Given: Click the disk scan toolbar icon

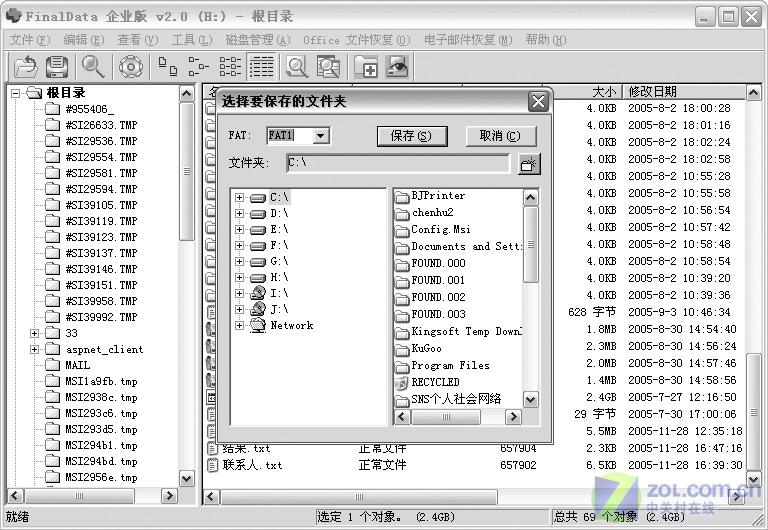Looking at the screenshot, I should click(131, 67).
